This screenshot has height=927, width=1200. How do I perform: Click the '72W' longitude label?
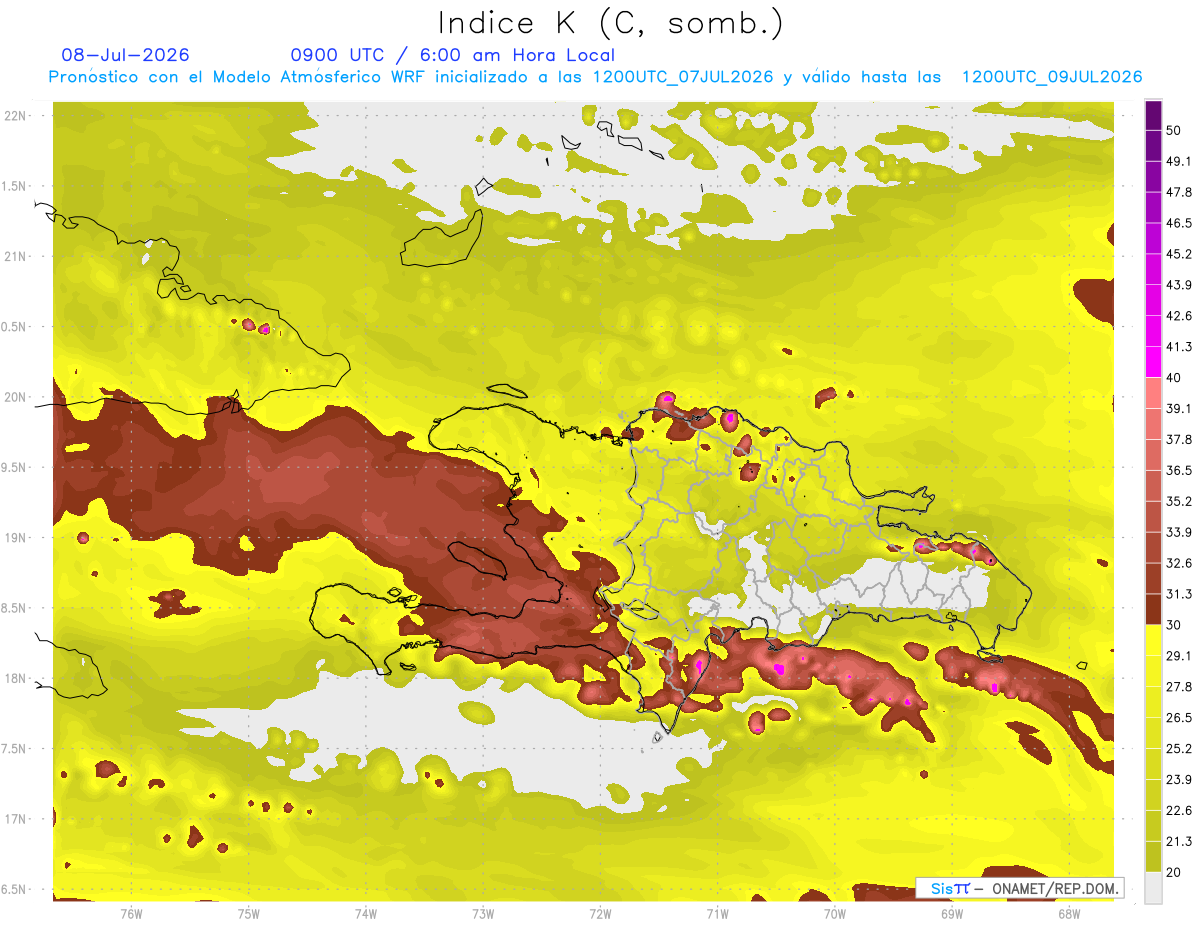600,913
